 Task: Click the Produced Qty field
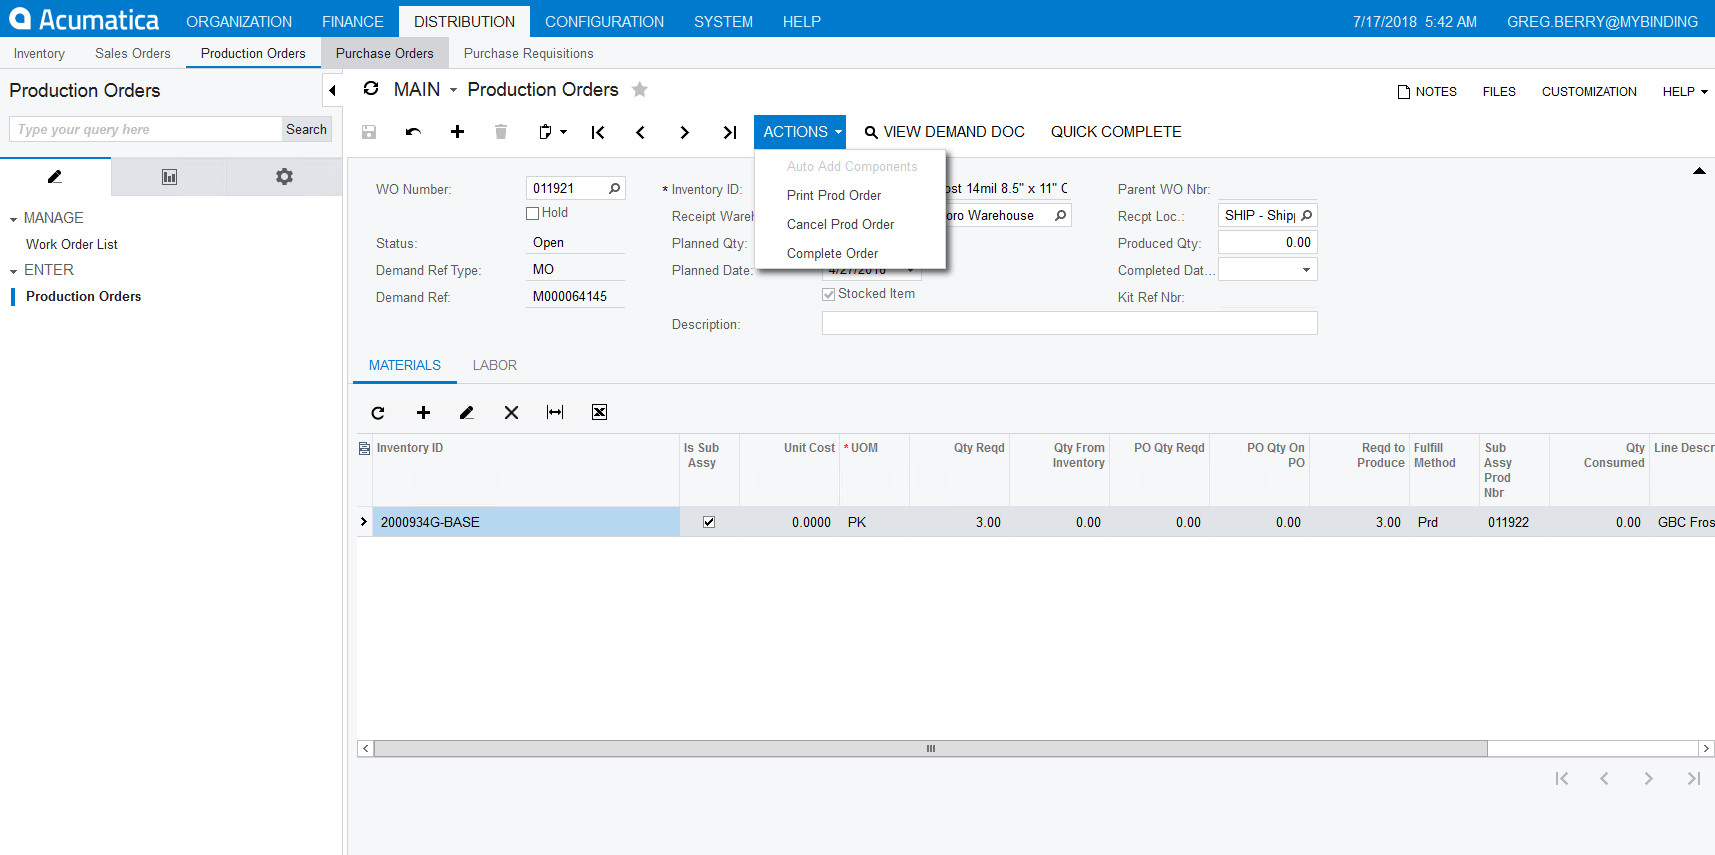click(x=1267, y=242)
